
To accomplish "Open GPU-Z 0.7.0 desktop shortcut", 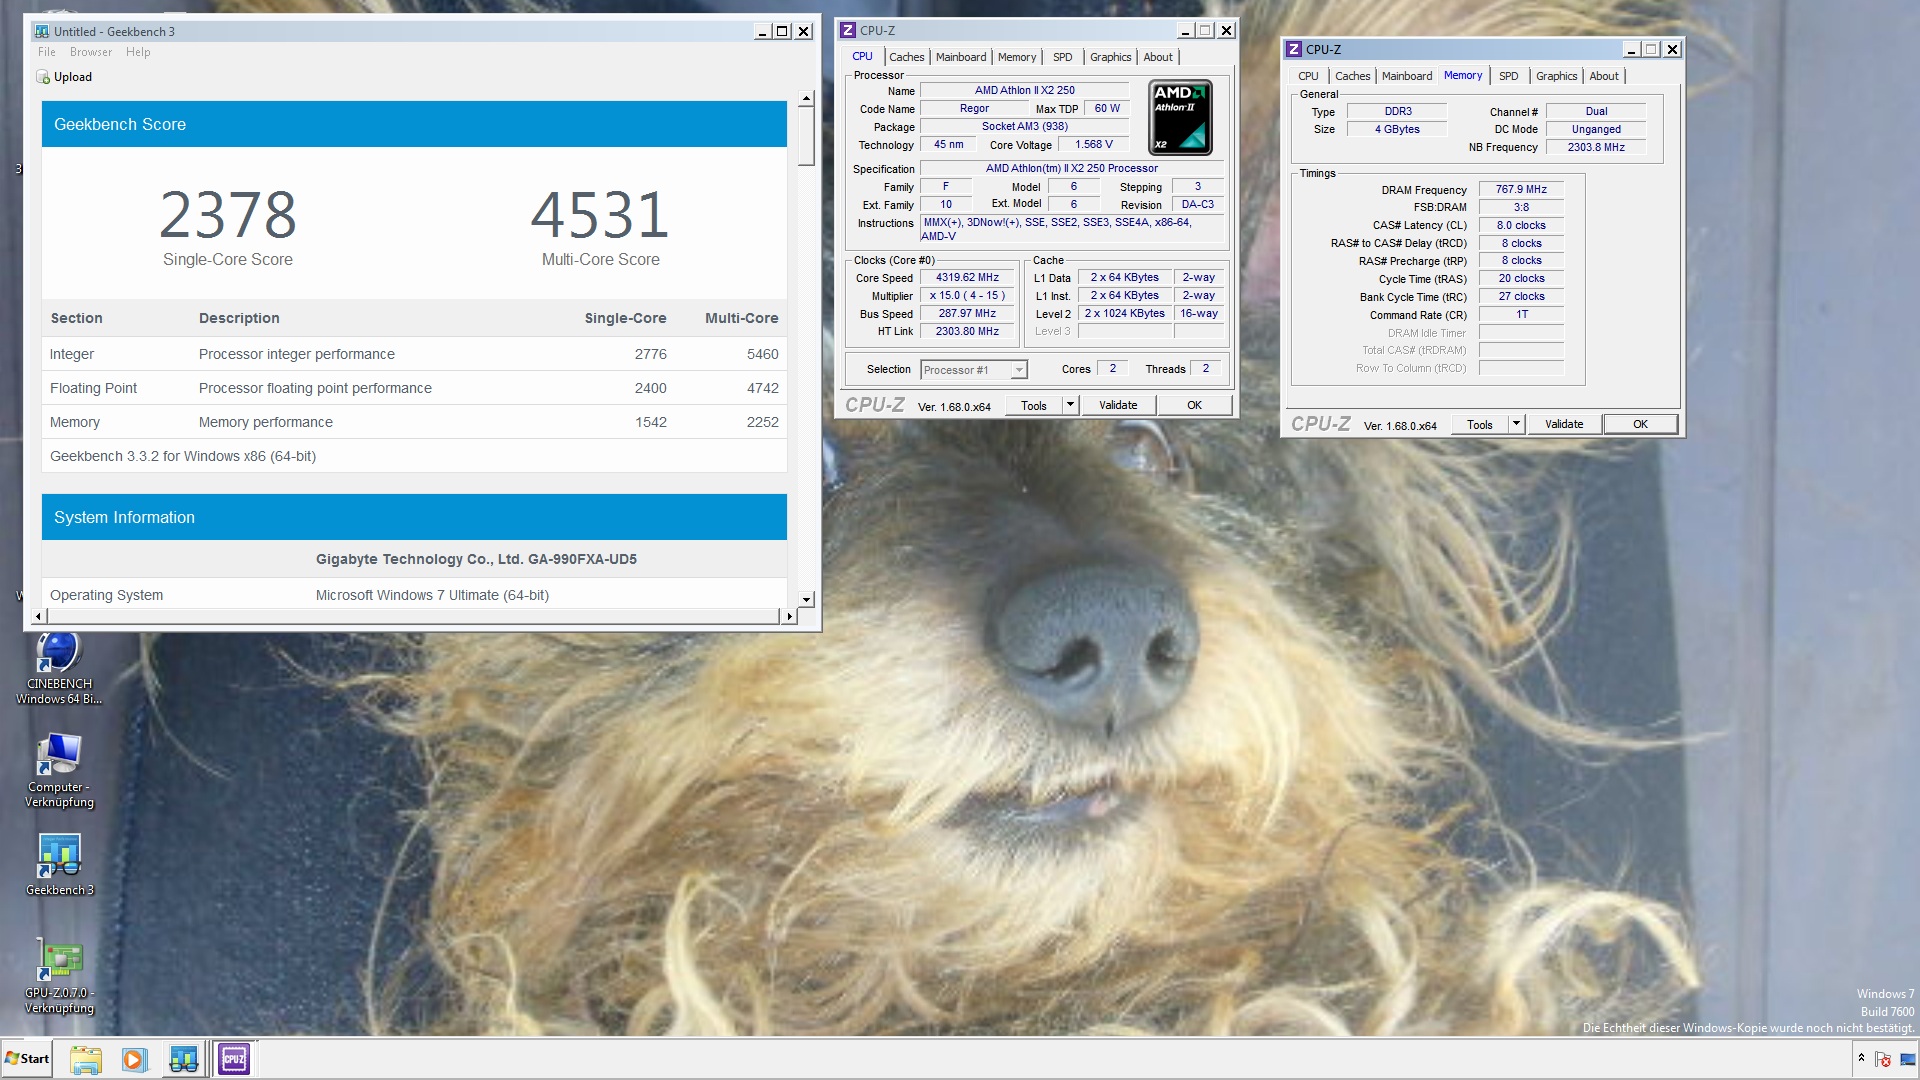I will [59, 977].
